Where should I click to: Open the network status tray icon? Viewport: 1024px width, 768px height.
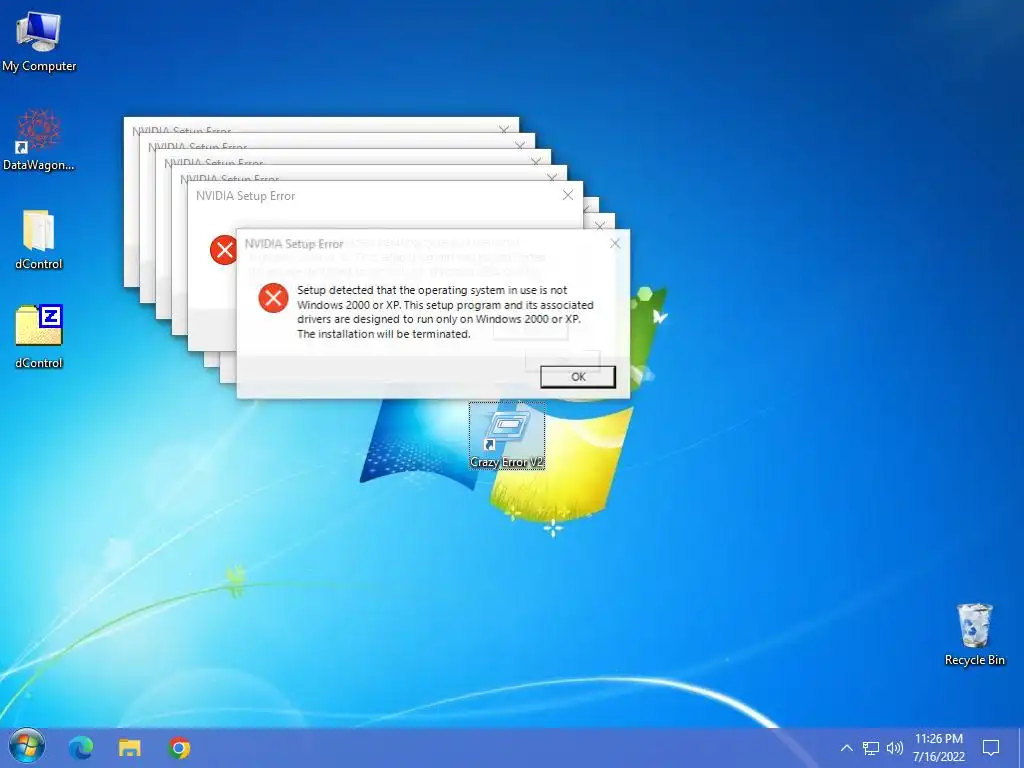tap(871, 748)
